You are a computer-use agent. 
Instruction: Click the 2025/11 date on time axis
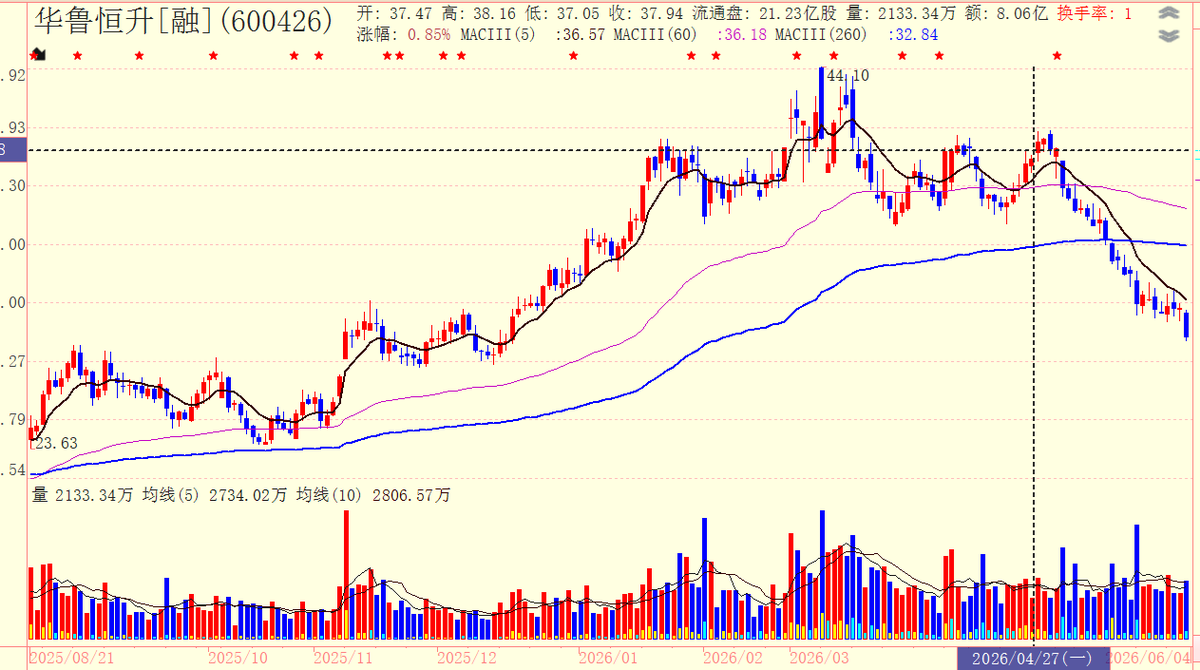coord(343,658)
